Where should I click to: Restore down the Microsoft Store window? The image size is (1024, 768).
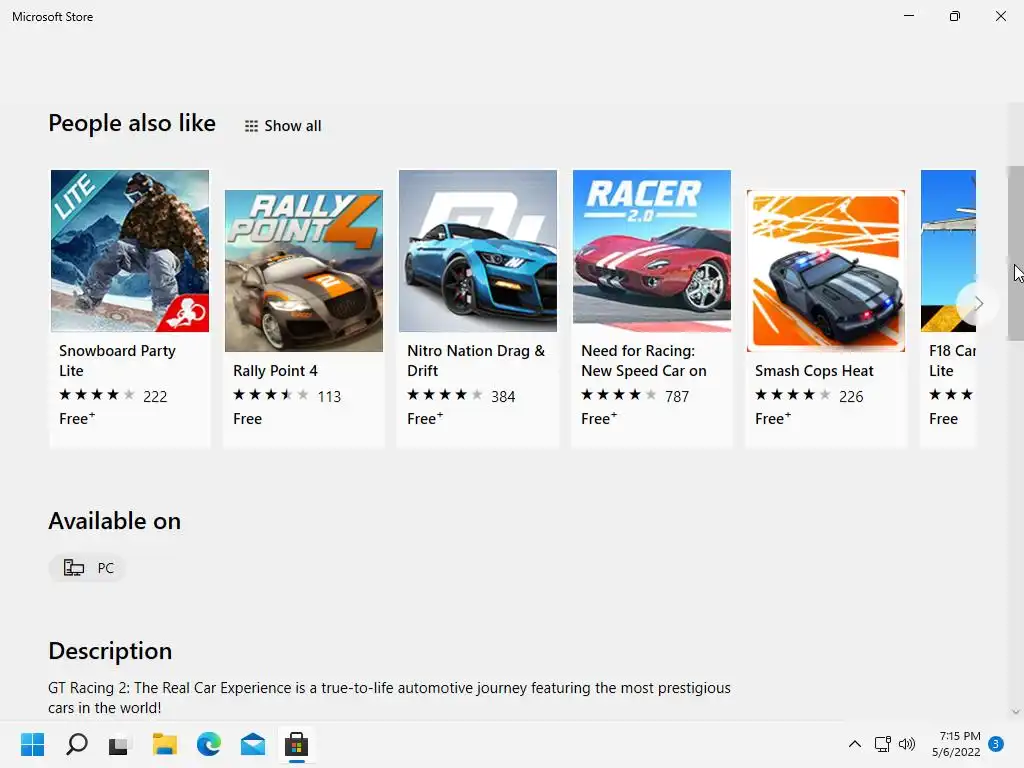tap(955, 16)
